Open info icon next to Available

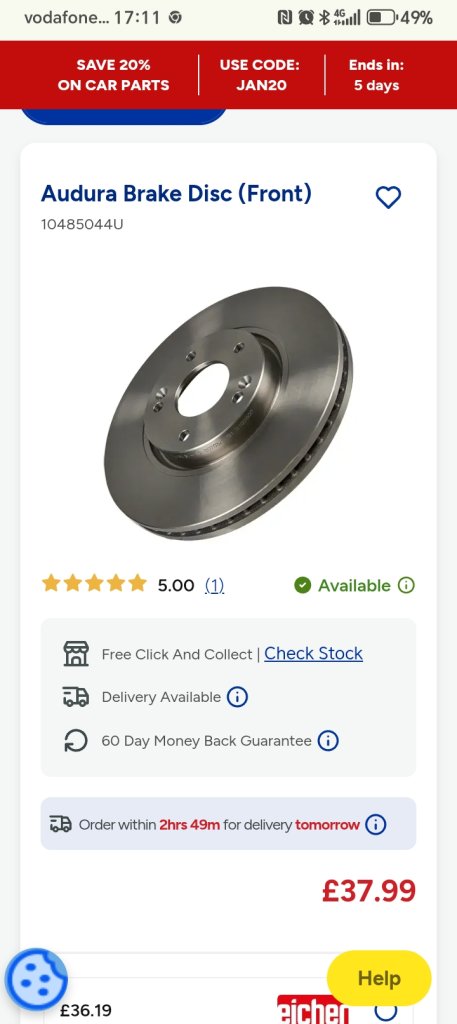click(x=406, y=585)
